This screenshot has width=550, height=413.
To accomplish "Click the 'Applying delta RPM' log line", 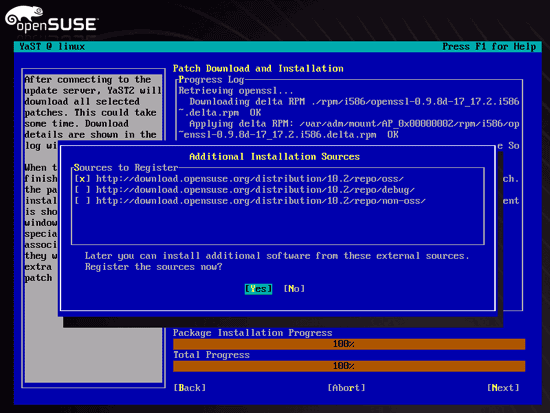I will coord(349,129).
